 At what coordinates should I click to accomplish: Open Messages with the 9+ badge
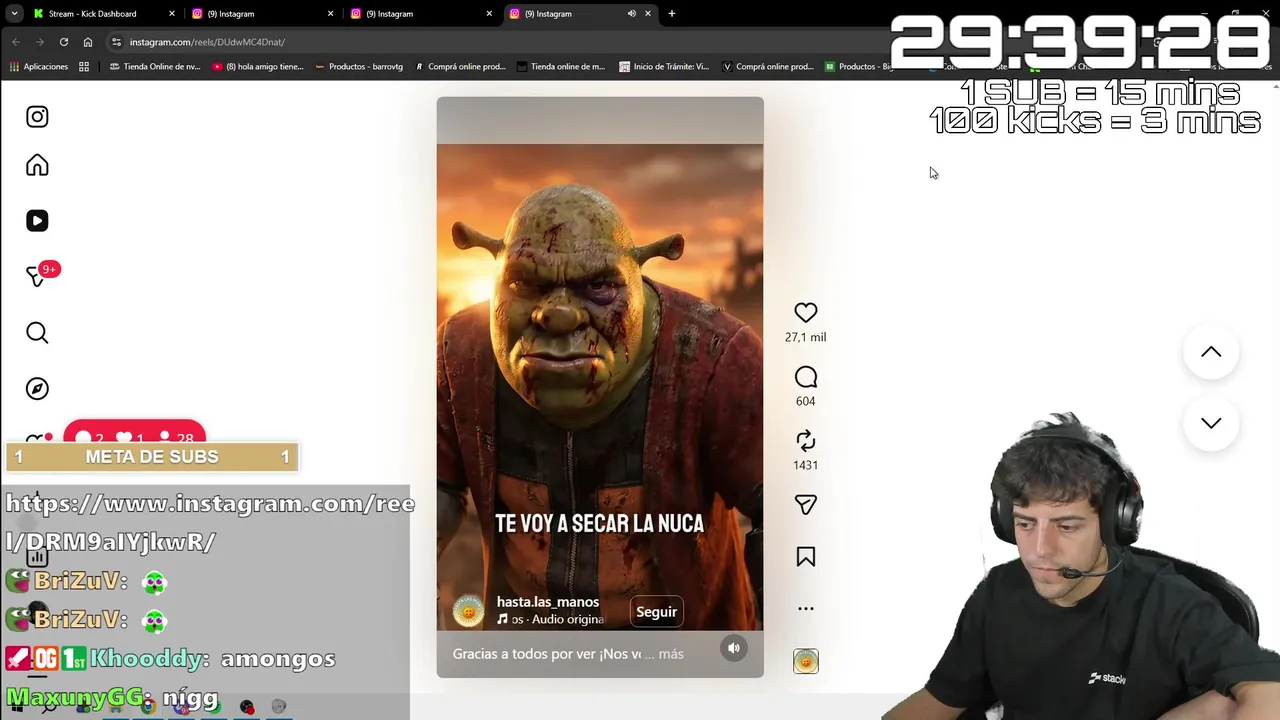(37, 277)
